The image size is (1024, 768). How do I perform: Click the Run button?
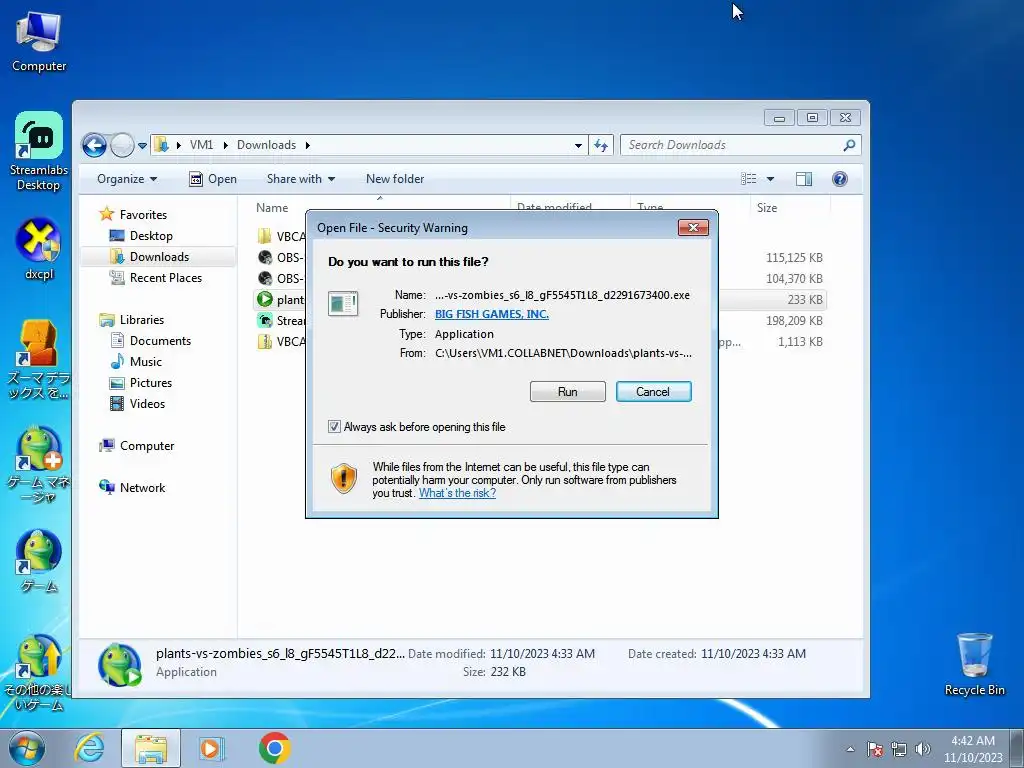pyautogui.click(x=568, y=392)
